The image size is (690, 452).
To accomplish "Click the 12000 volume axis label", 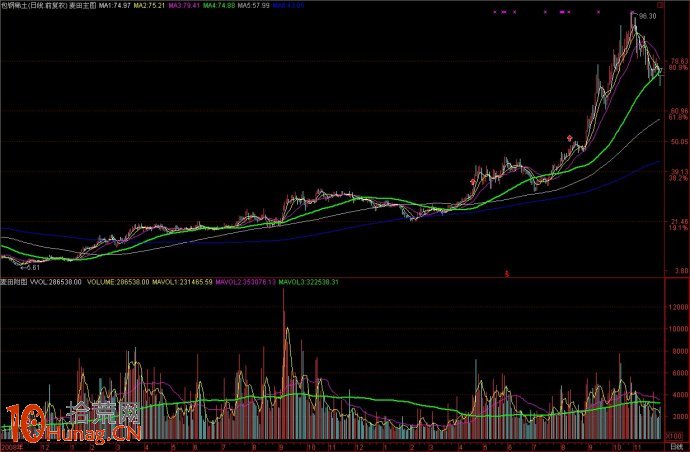I will (x=678, y=307).
